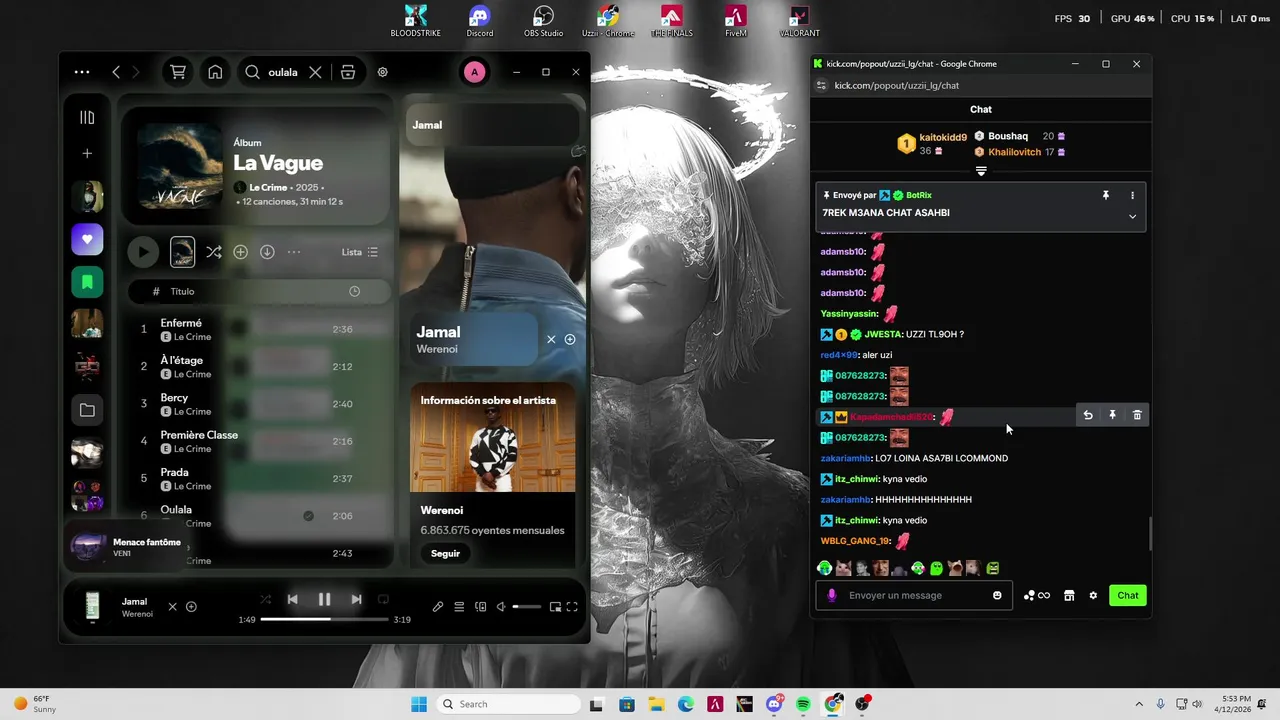1280x720 pixels.
Task: Skip to previous track
Action: pos(292,599)
